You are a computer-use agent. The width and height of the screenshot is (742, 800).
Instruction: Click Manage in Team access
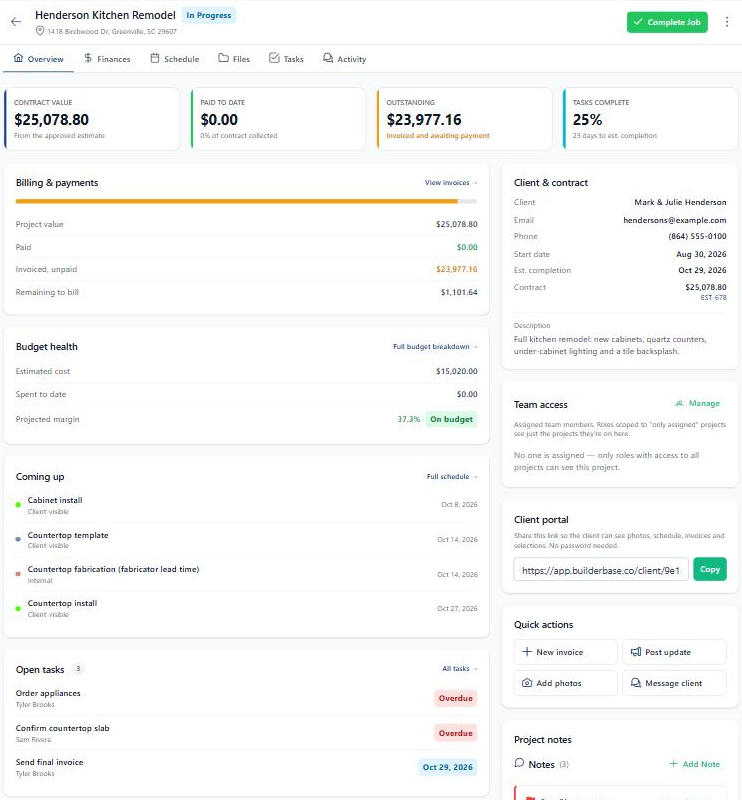(x=698, y=403)
